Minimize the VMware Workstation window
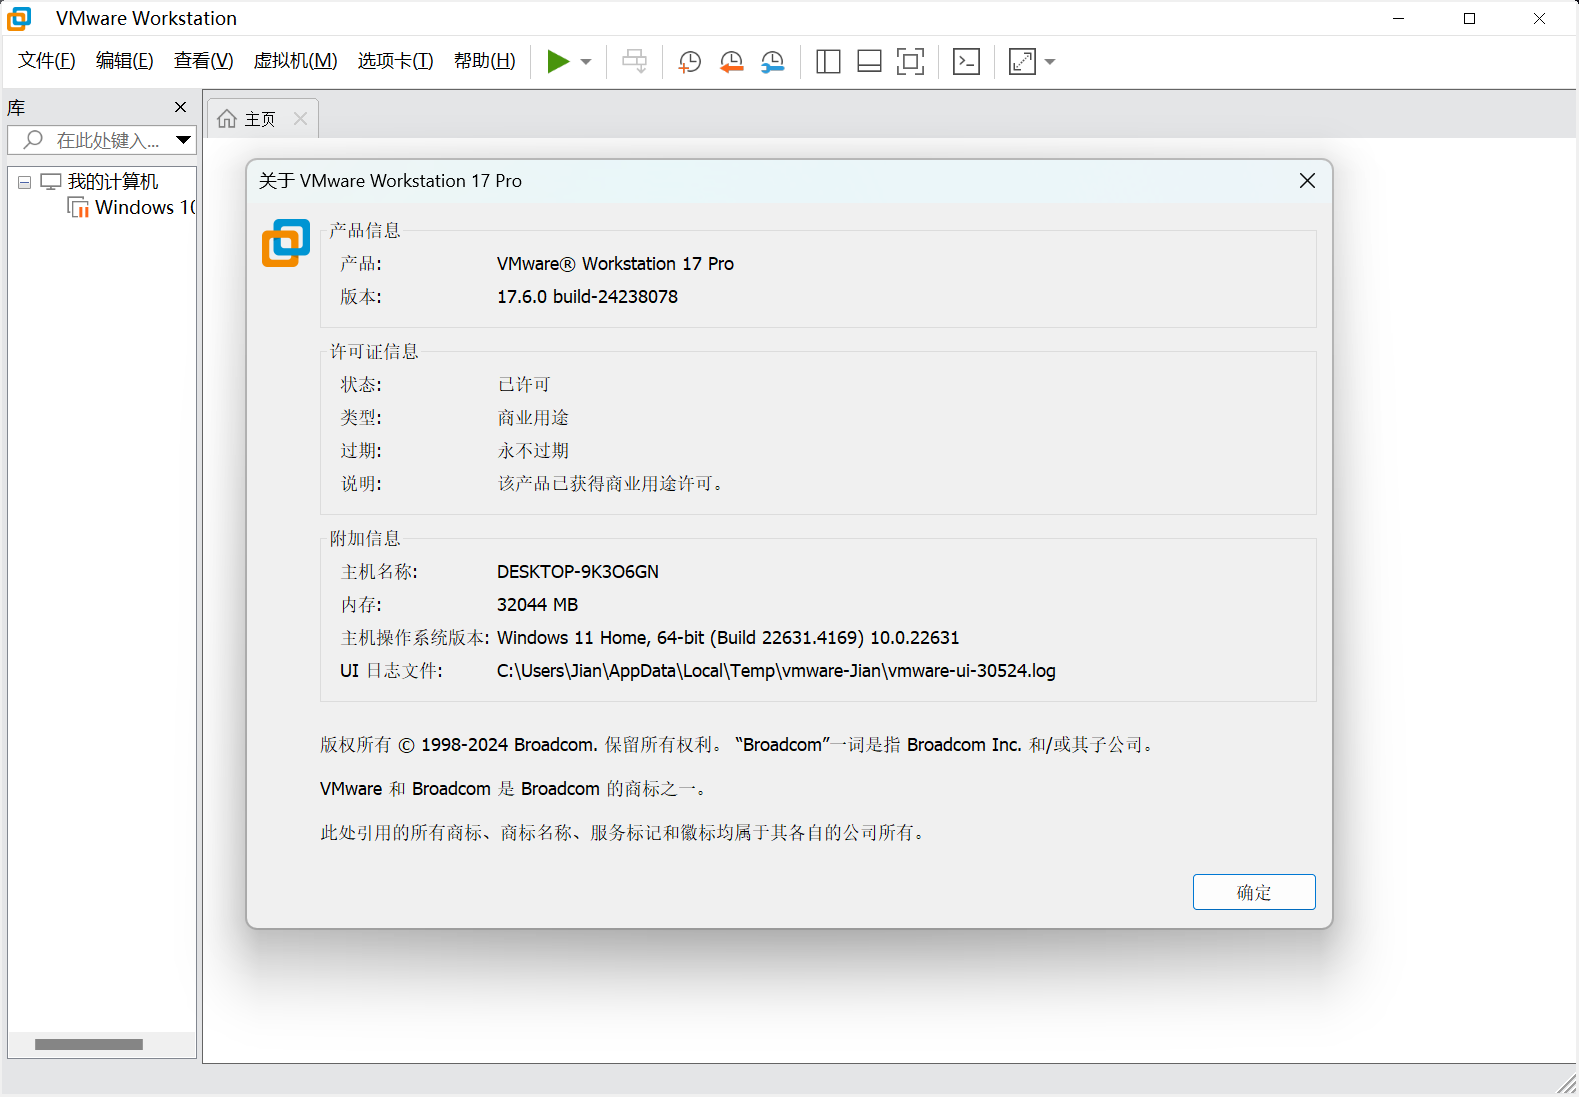Image resolution: width=1579 pixels, height=1097 pixels. [1399, 18]
